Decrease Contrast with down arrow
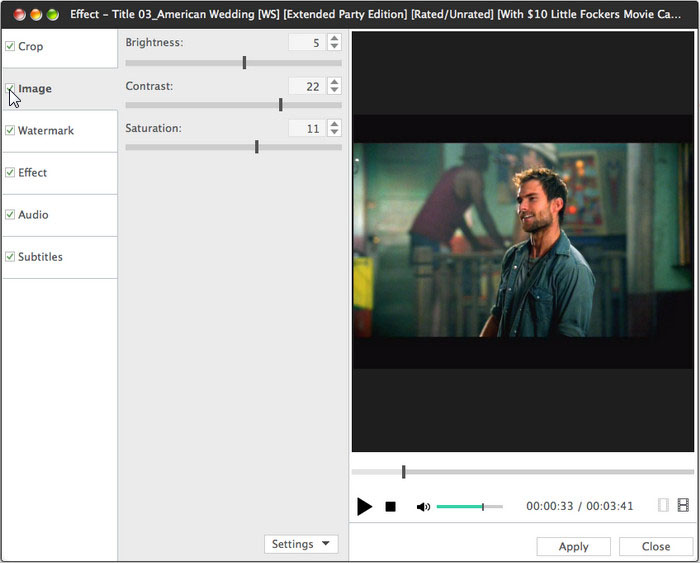 point(334,89)
